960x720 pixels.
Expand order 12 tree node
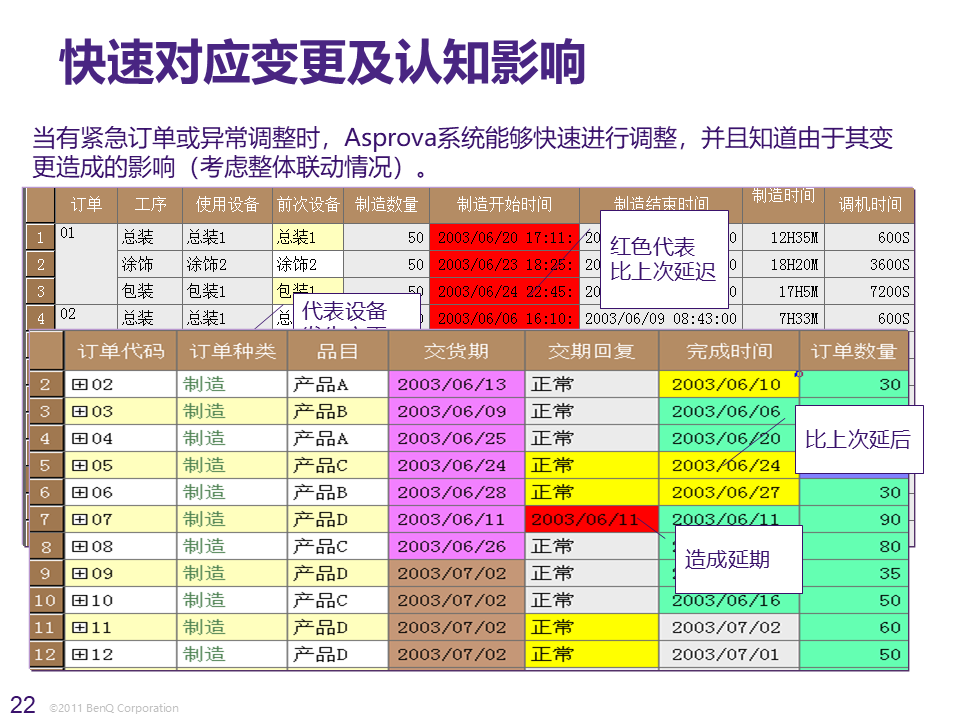[x=79, y=654]
